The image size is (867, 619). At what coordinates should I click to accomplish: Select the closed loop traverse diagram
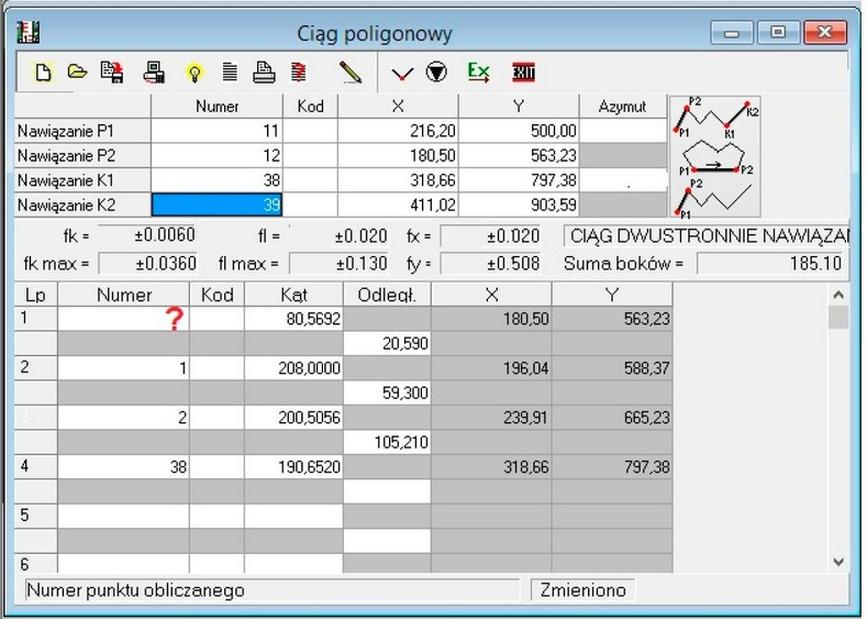point(716,162)
